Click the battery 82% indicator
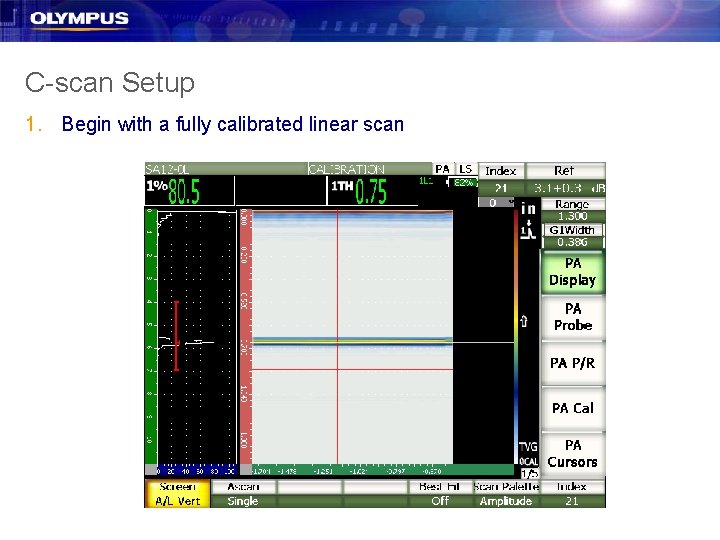720x540 pixels. (463, 183)
